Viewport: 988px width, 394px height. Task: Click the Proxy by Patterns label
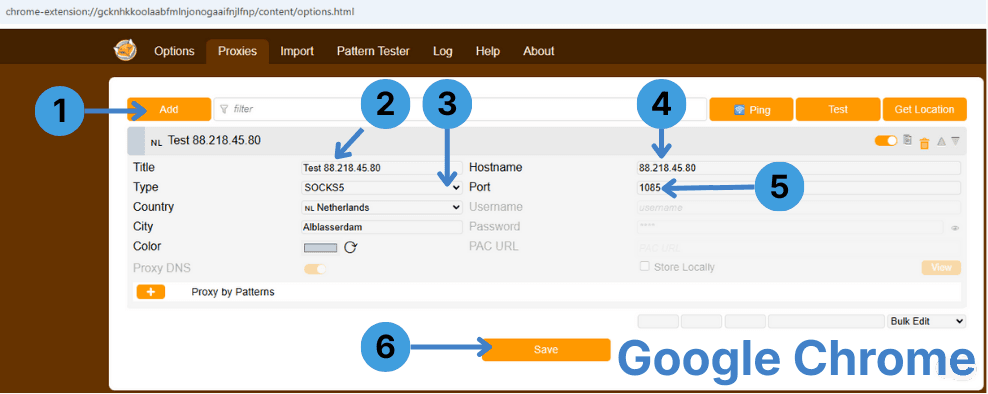coord(233,292)
